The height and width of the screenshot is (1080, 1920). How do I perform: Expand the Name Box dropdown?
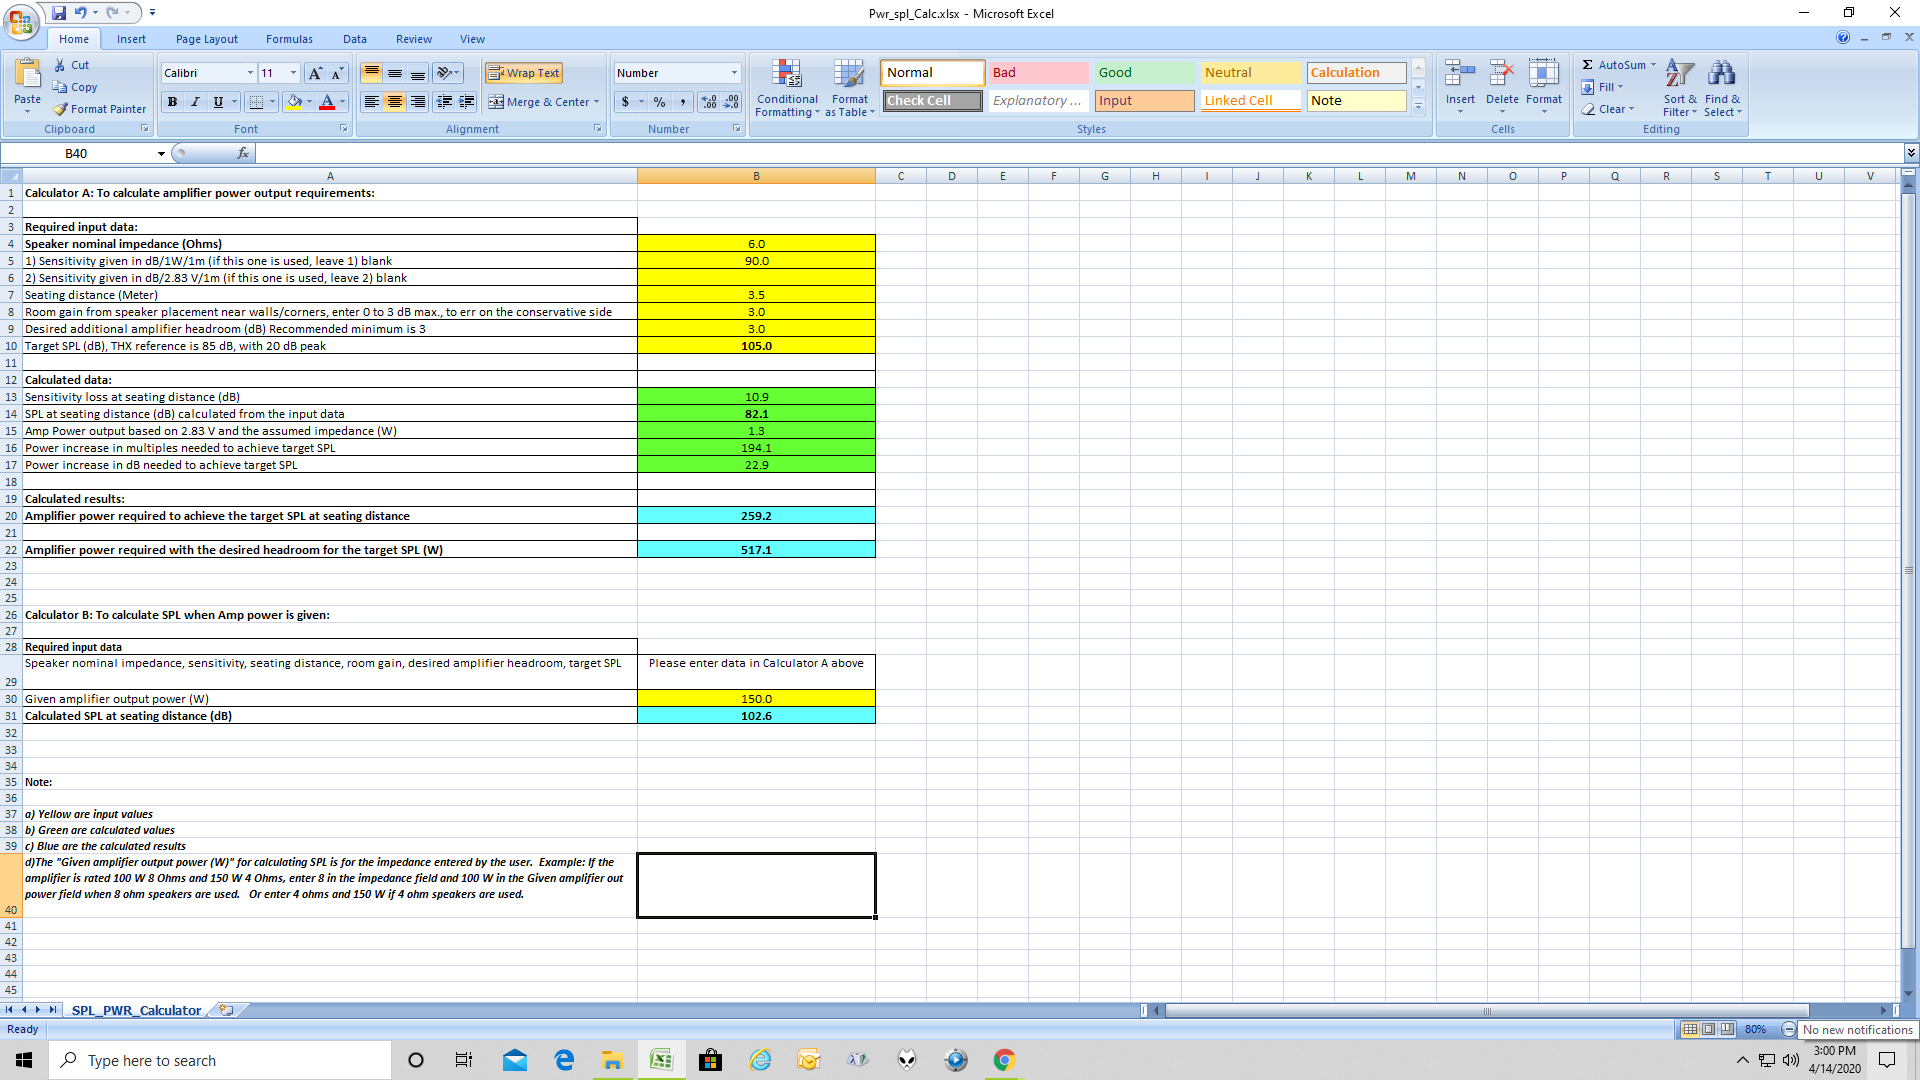[x=161, y=153]
